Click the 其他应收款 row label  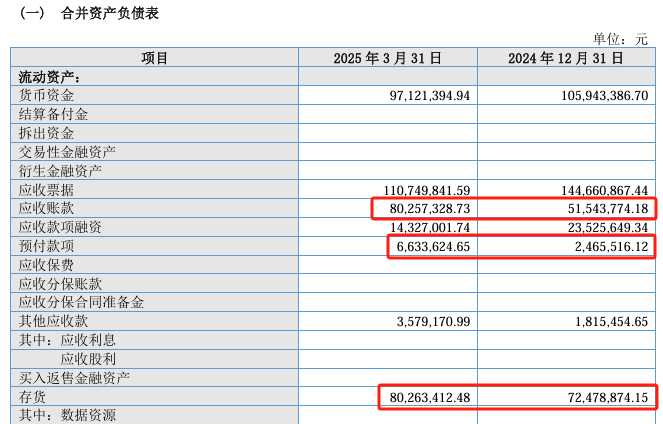click(x=53, y=321)
